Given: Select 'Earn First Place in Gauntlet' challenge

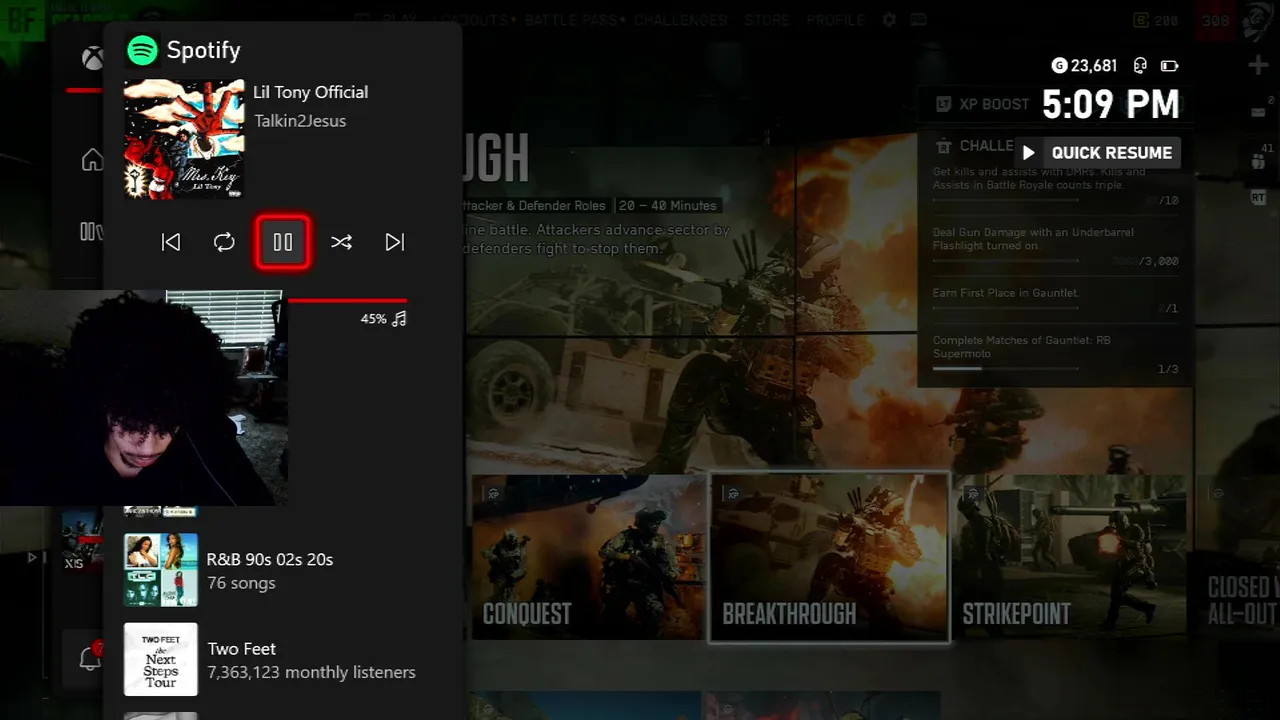Looking at the screenshot, I should tap(1055, 300).
